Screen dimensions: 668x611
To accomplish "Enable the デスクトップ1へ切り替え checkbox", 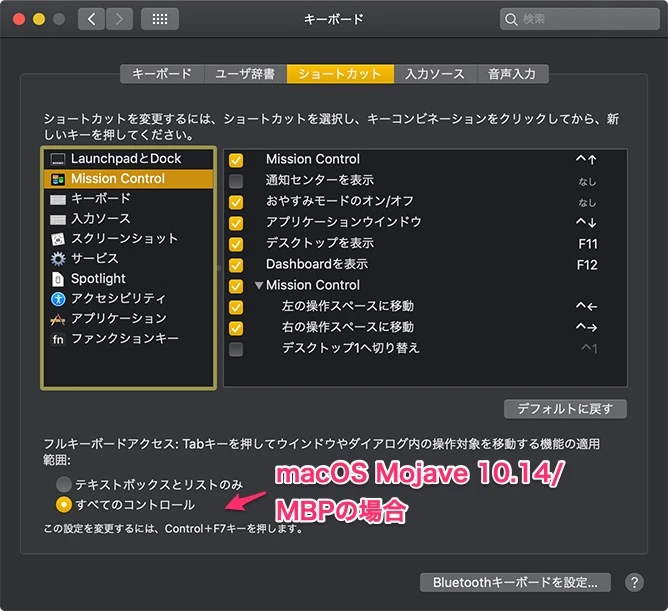I will coord(236,349).
